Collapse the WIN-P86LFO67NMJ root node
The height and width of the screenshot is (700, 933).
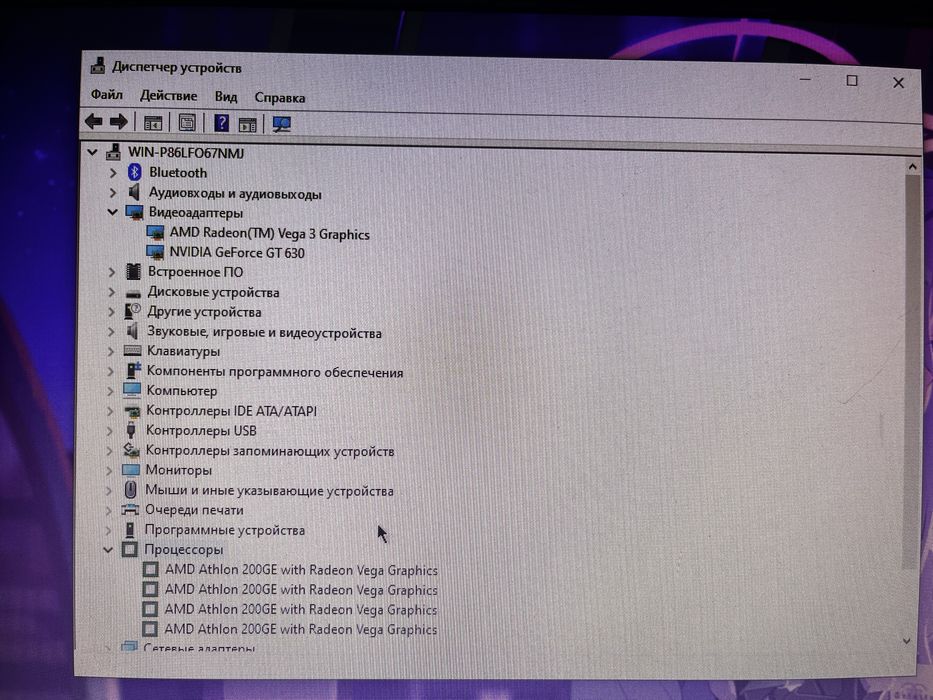pos(92,152)
